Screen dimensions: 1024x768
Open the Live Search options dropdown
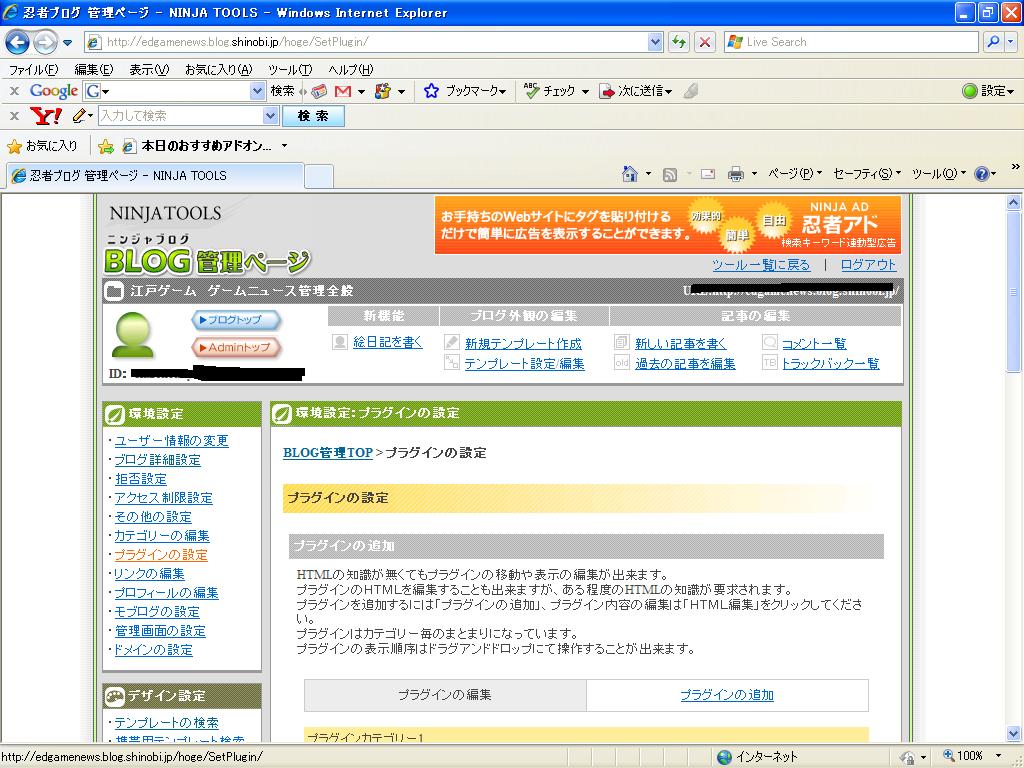click(1011, 42)
